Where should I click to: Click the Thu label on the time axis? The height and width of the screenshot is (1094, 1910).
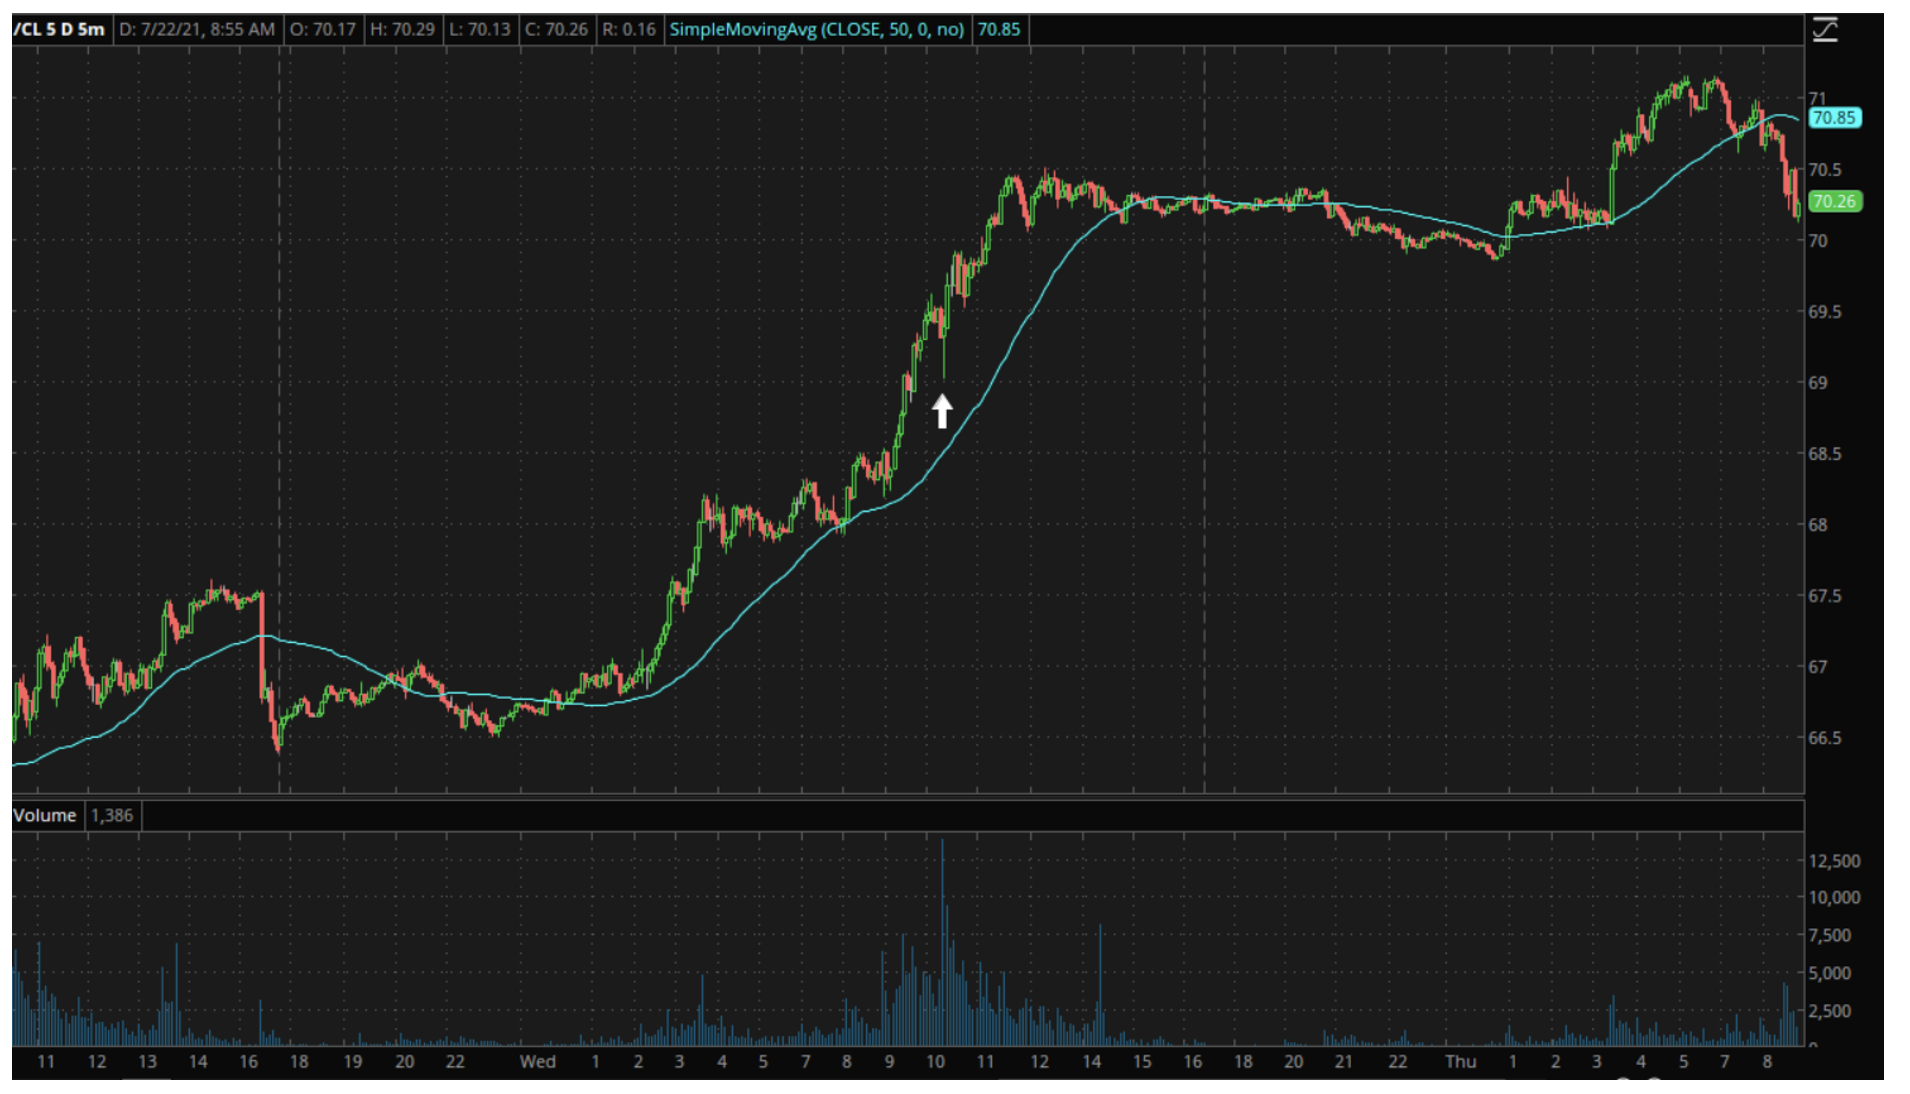1460,1062
